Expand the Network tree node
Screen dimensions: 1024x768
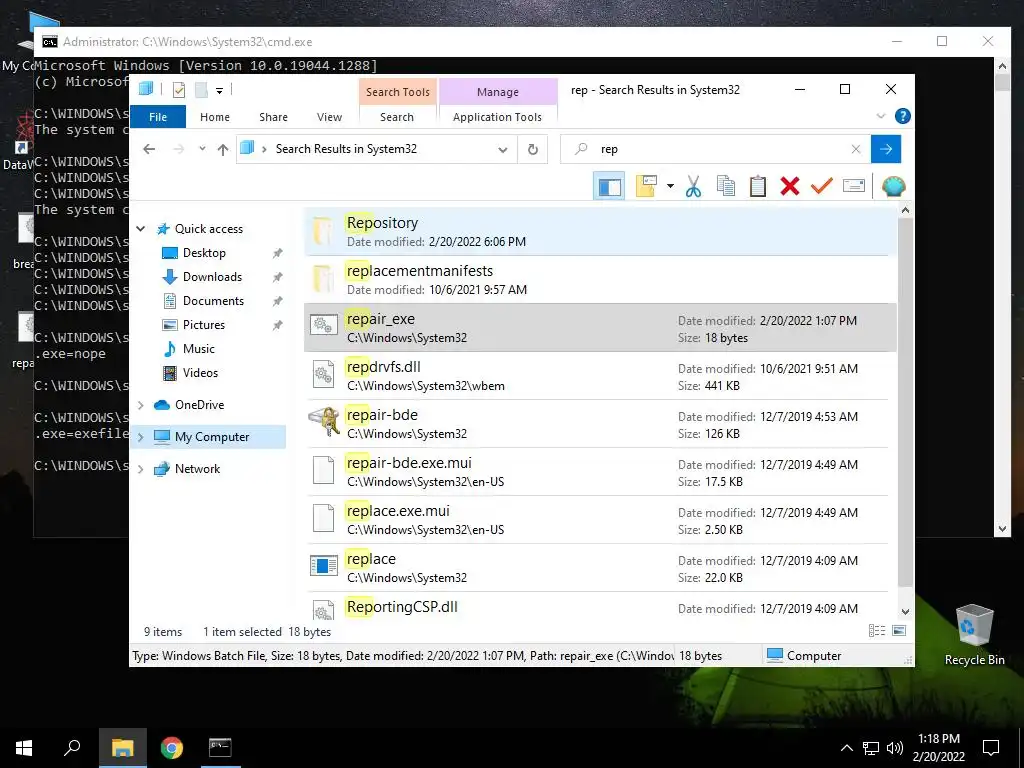(140, 469)
